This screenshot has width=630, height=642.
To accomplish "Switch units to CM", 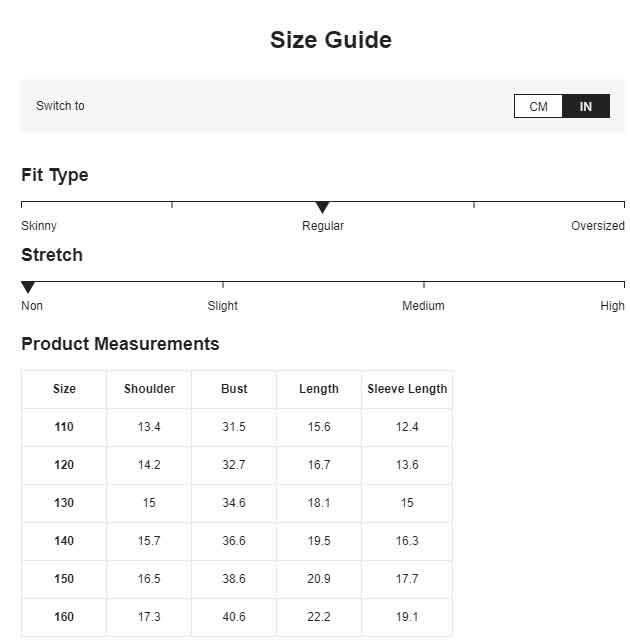I will coord(538,106).
